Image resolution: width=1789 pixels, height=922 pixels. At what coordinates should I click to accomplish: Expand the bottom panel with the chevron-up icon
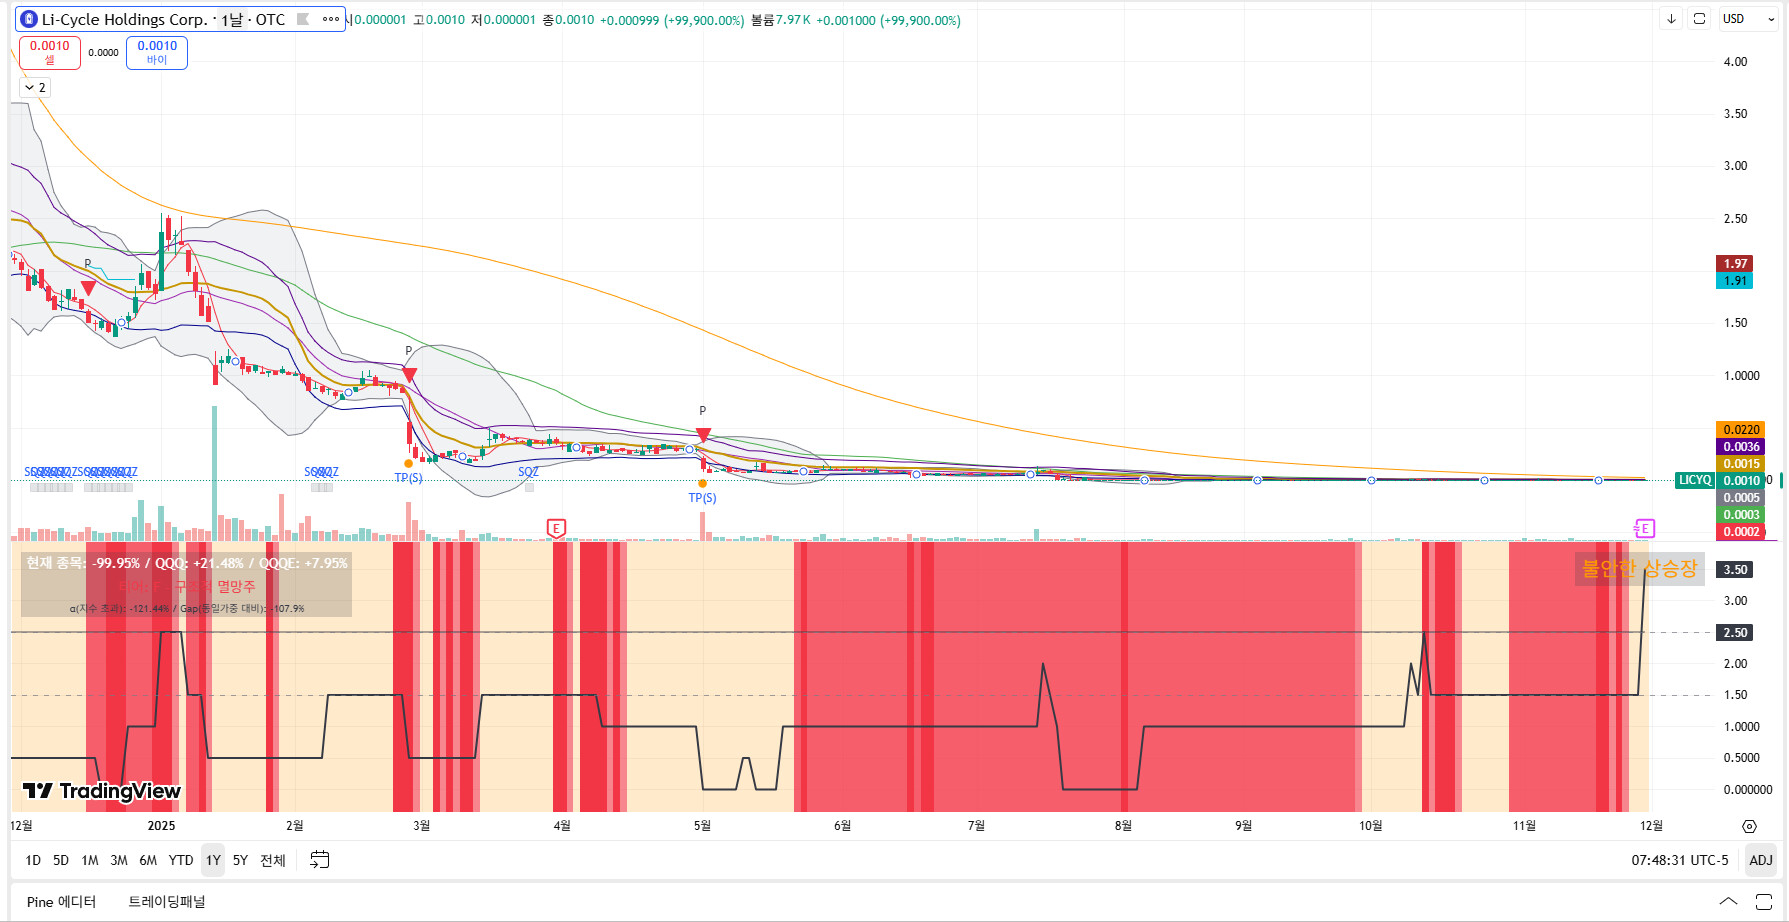(x=1728, y=902)
